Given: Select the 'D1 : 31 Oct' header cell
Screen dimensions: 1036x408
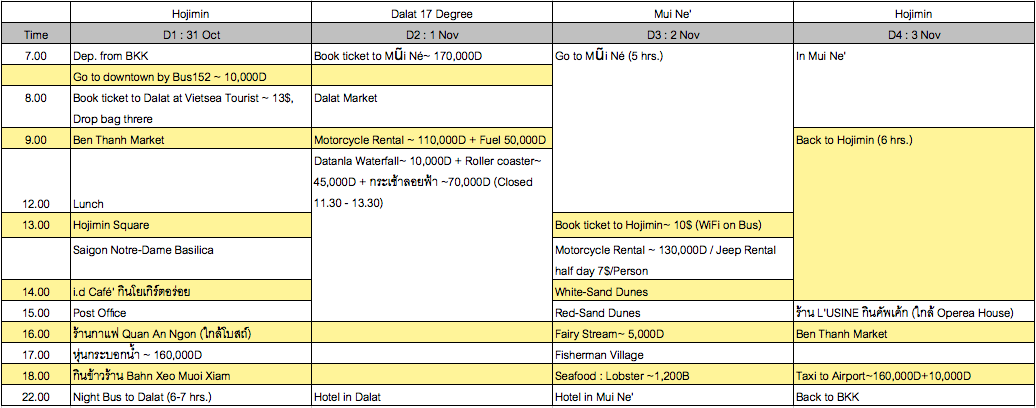Looking at the screenshot, I should tap(190, 35).
